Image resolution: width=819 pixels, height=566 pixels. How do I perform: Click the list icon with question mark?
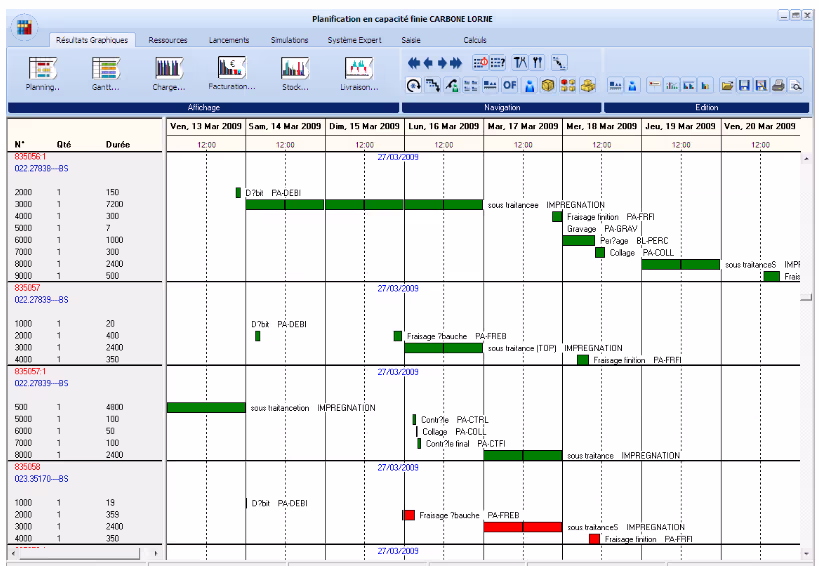[x=497, y=63]
